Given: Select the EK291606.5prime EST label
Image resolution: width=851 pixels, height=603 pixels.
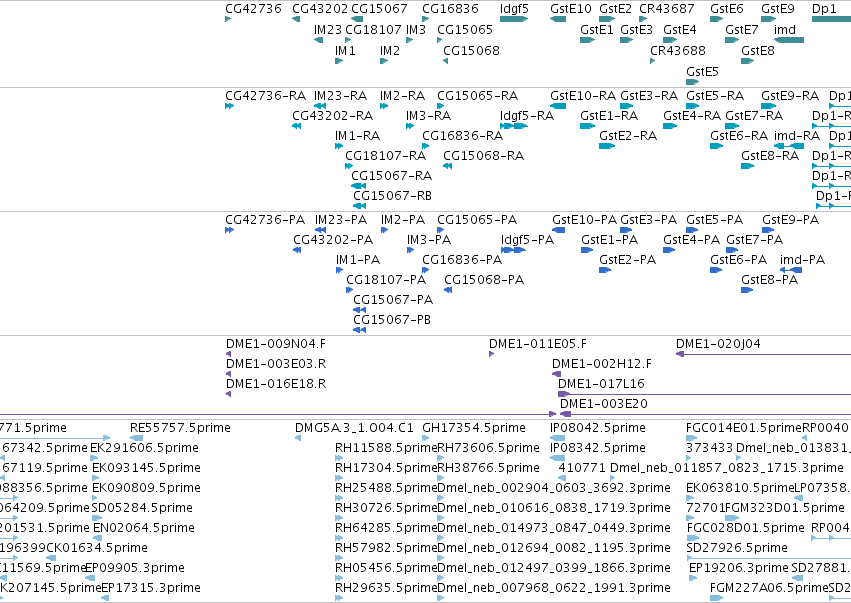Looking at the screenshot, I should click(144, 448).
